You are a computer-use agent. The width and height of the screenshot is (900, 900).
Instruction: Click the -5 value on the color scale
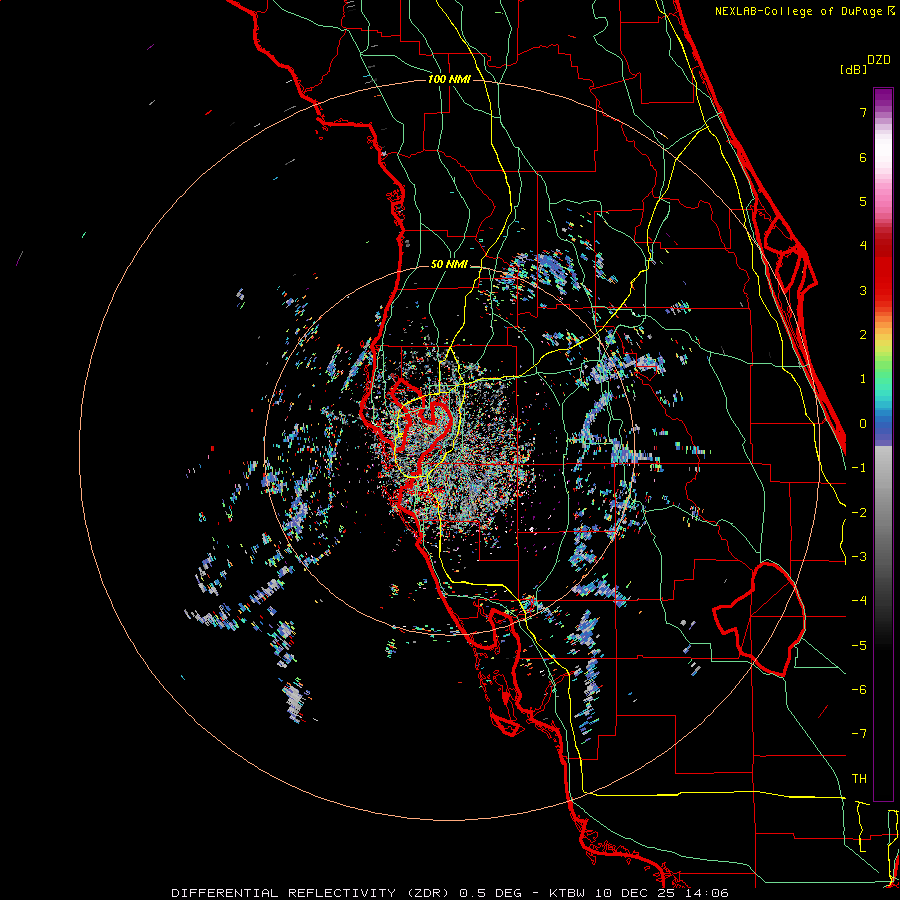860,646
